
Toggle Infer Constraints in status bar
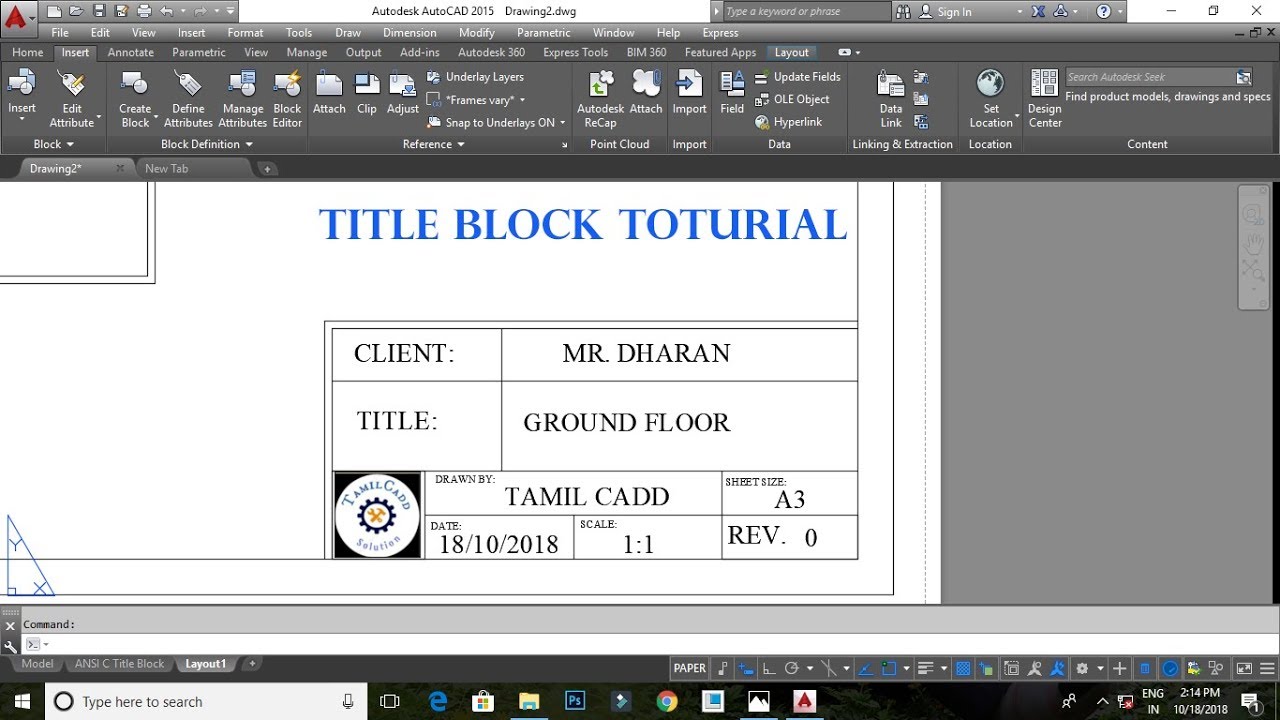click(722, 668)
